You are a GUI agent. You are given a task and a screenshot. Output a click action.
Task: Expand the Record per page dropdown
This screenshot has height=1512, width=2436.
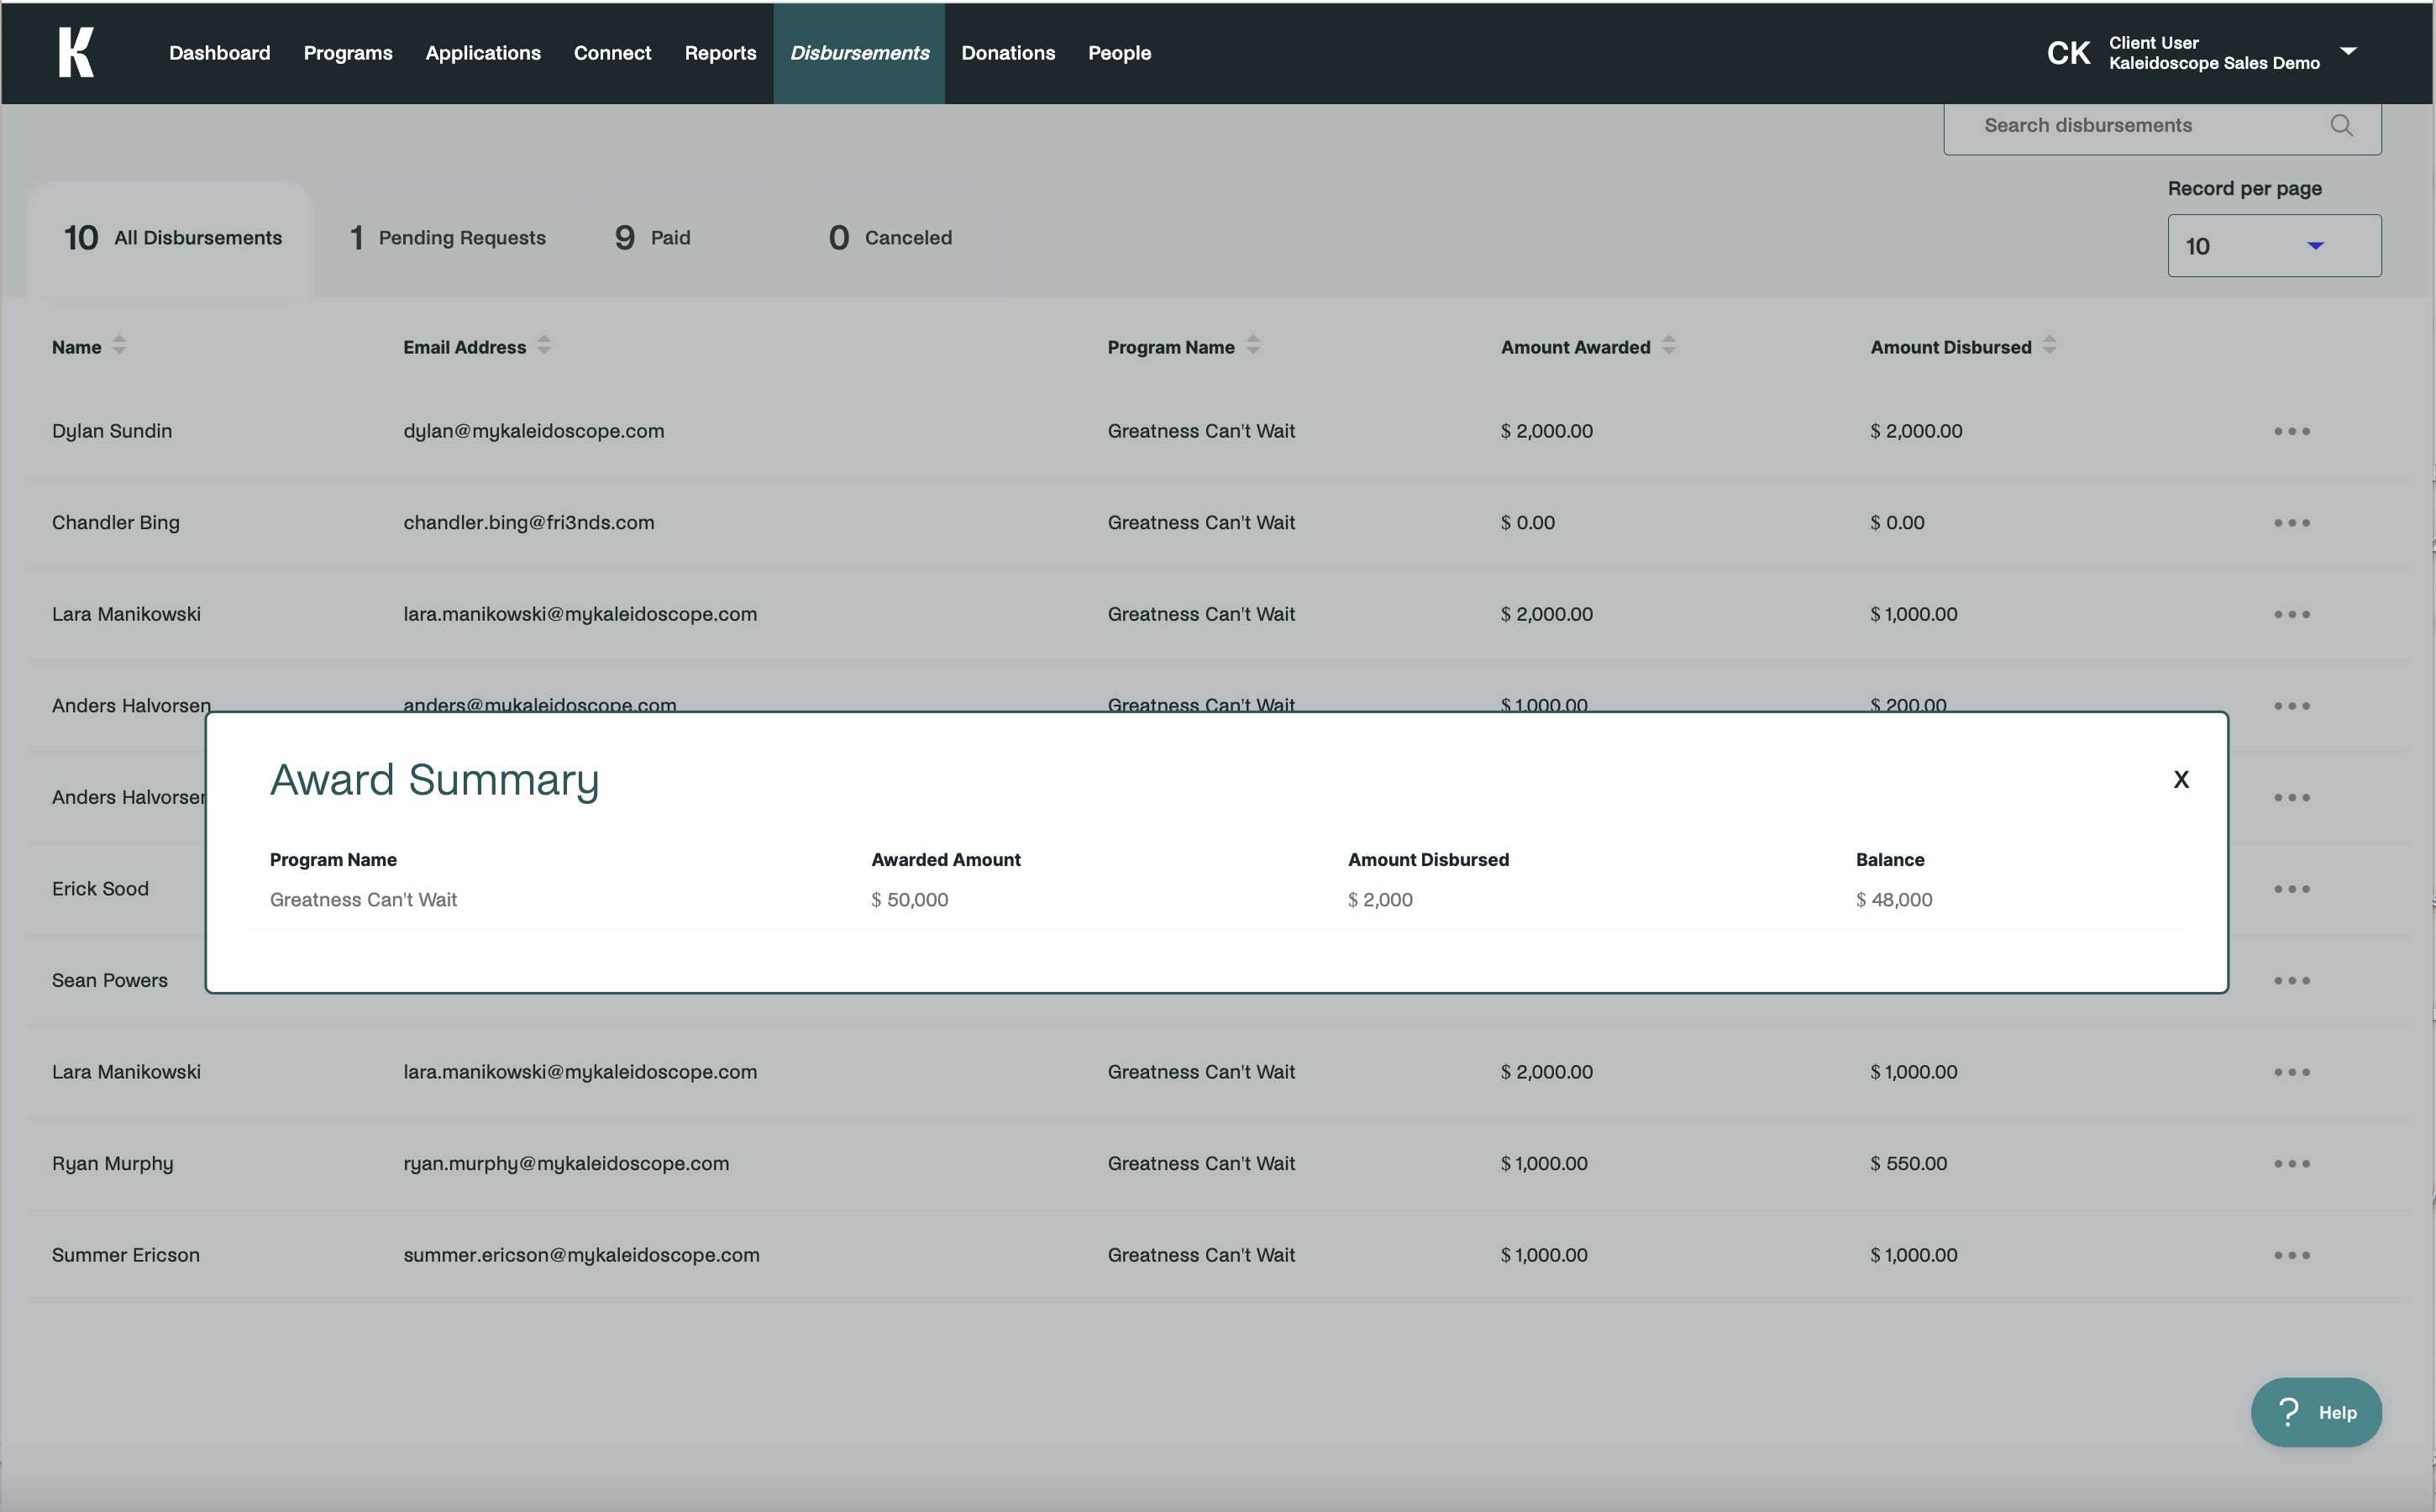click(x=2273, y=246)
